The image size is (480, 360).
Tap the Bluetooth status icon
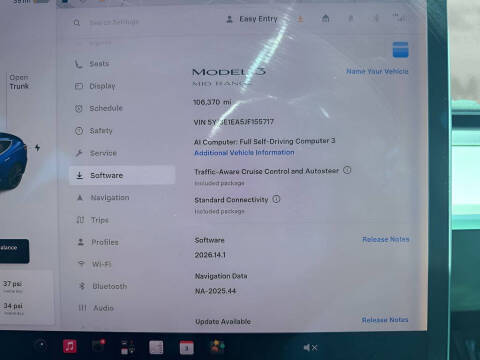[x=376, y=18]
